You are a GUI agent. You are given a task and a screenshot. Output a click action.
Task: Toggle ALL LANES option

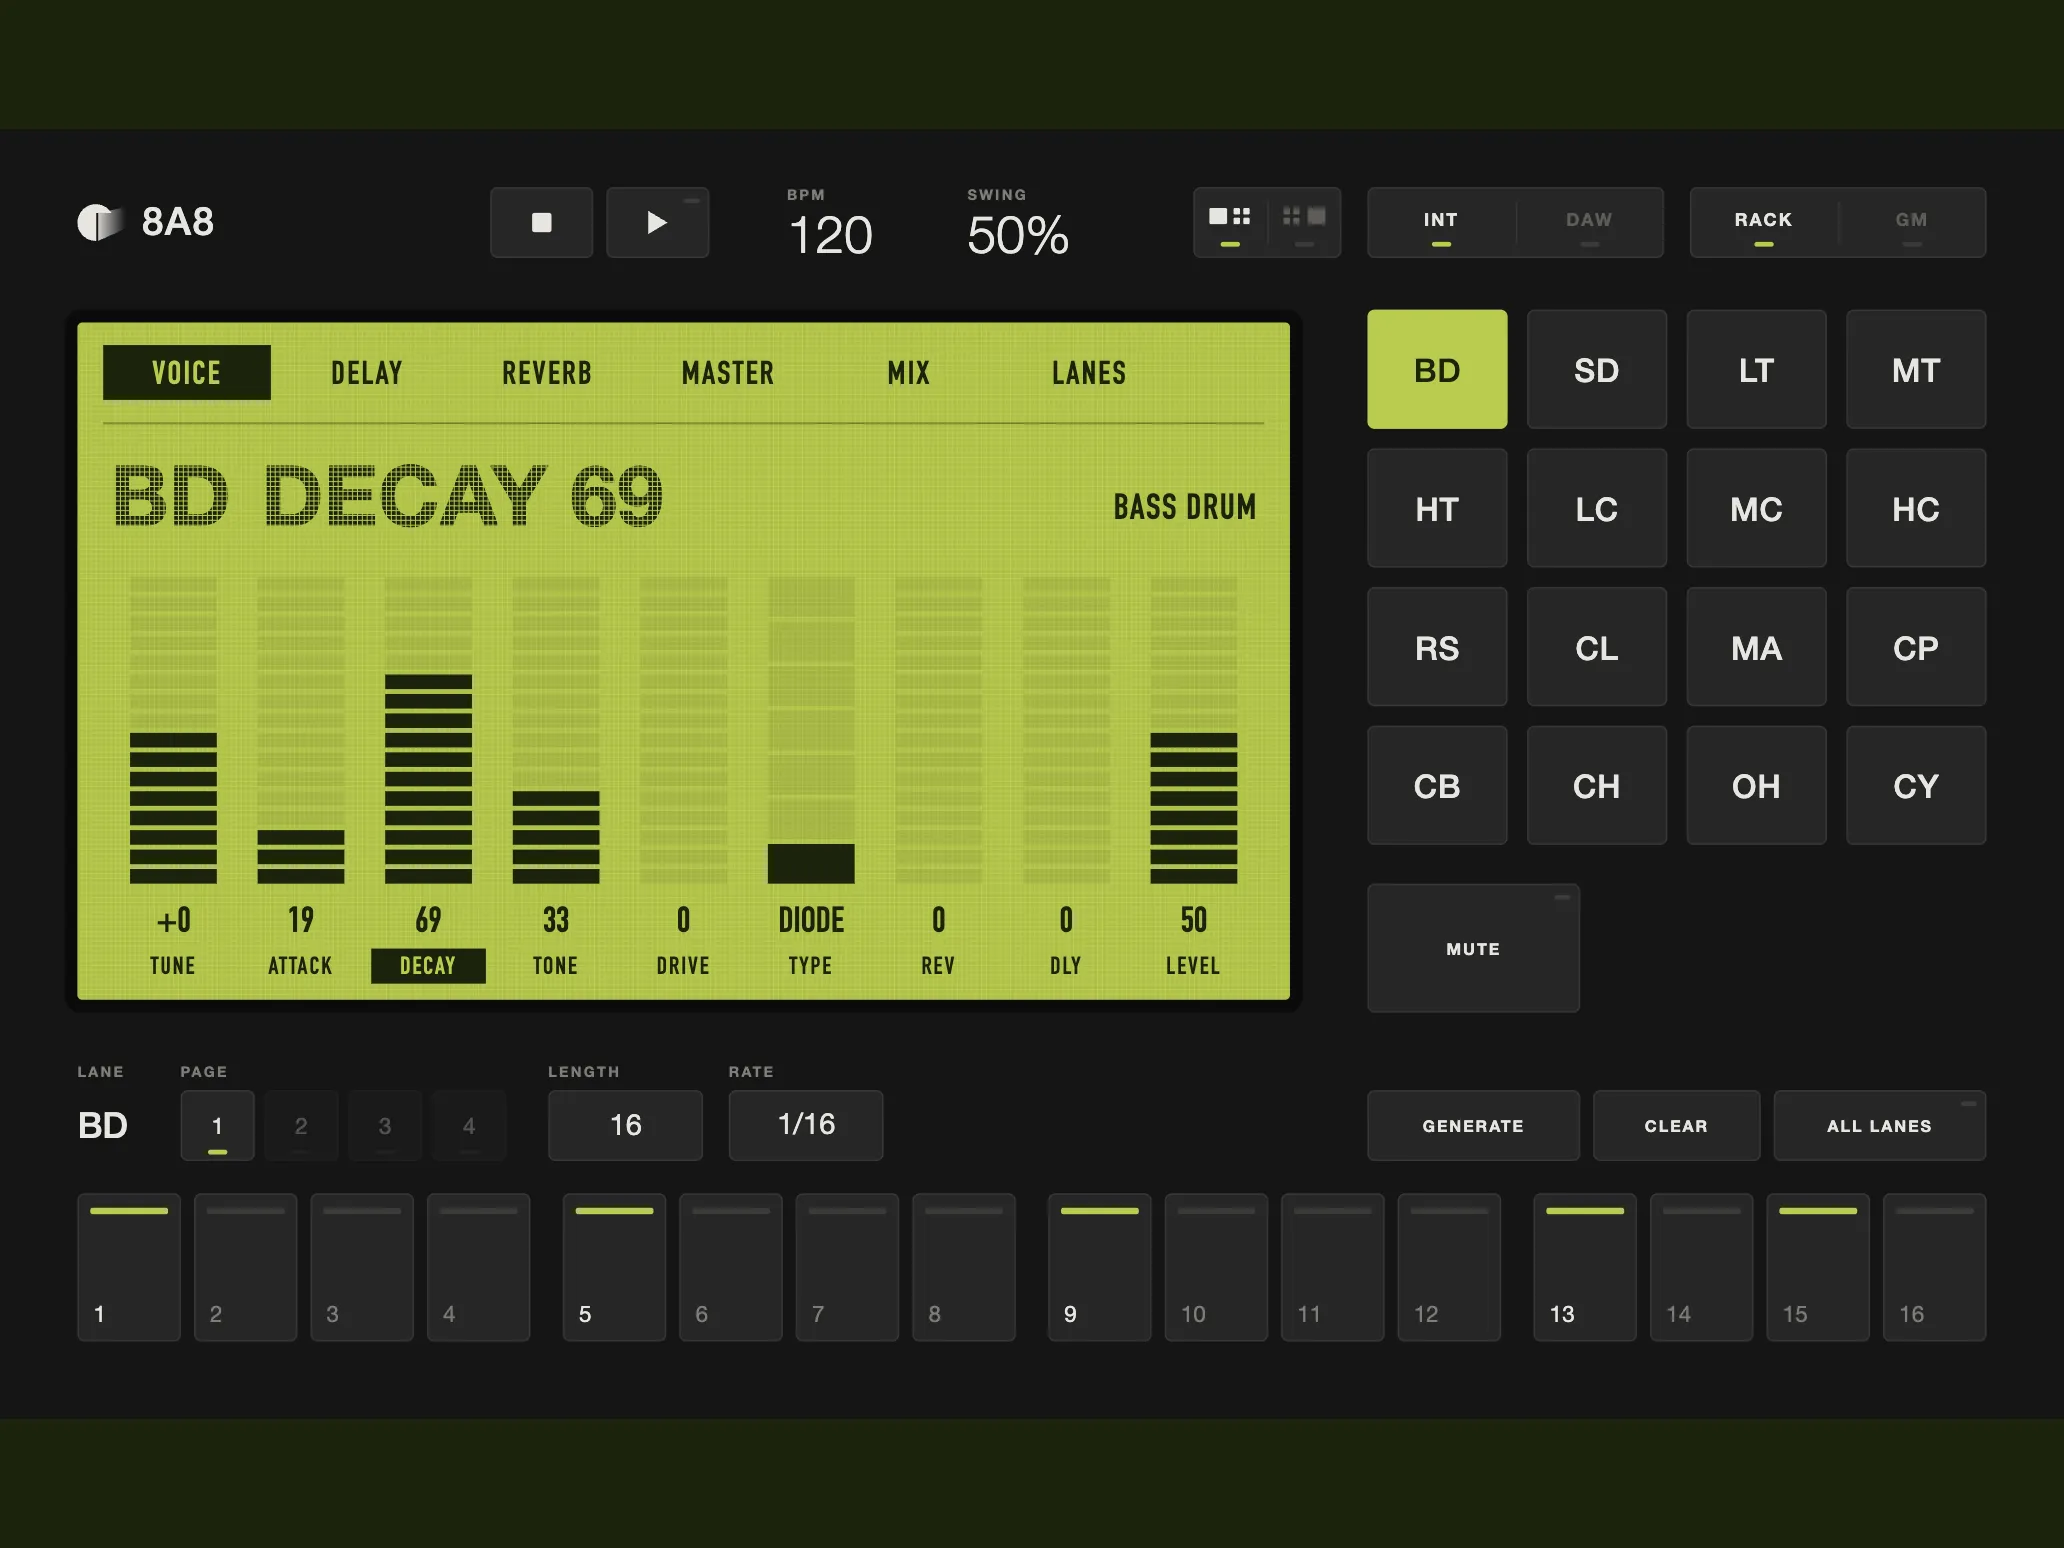pyautogui.click(x=1879, y=1125)
